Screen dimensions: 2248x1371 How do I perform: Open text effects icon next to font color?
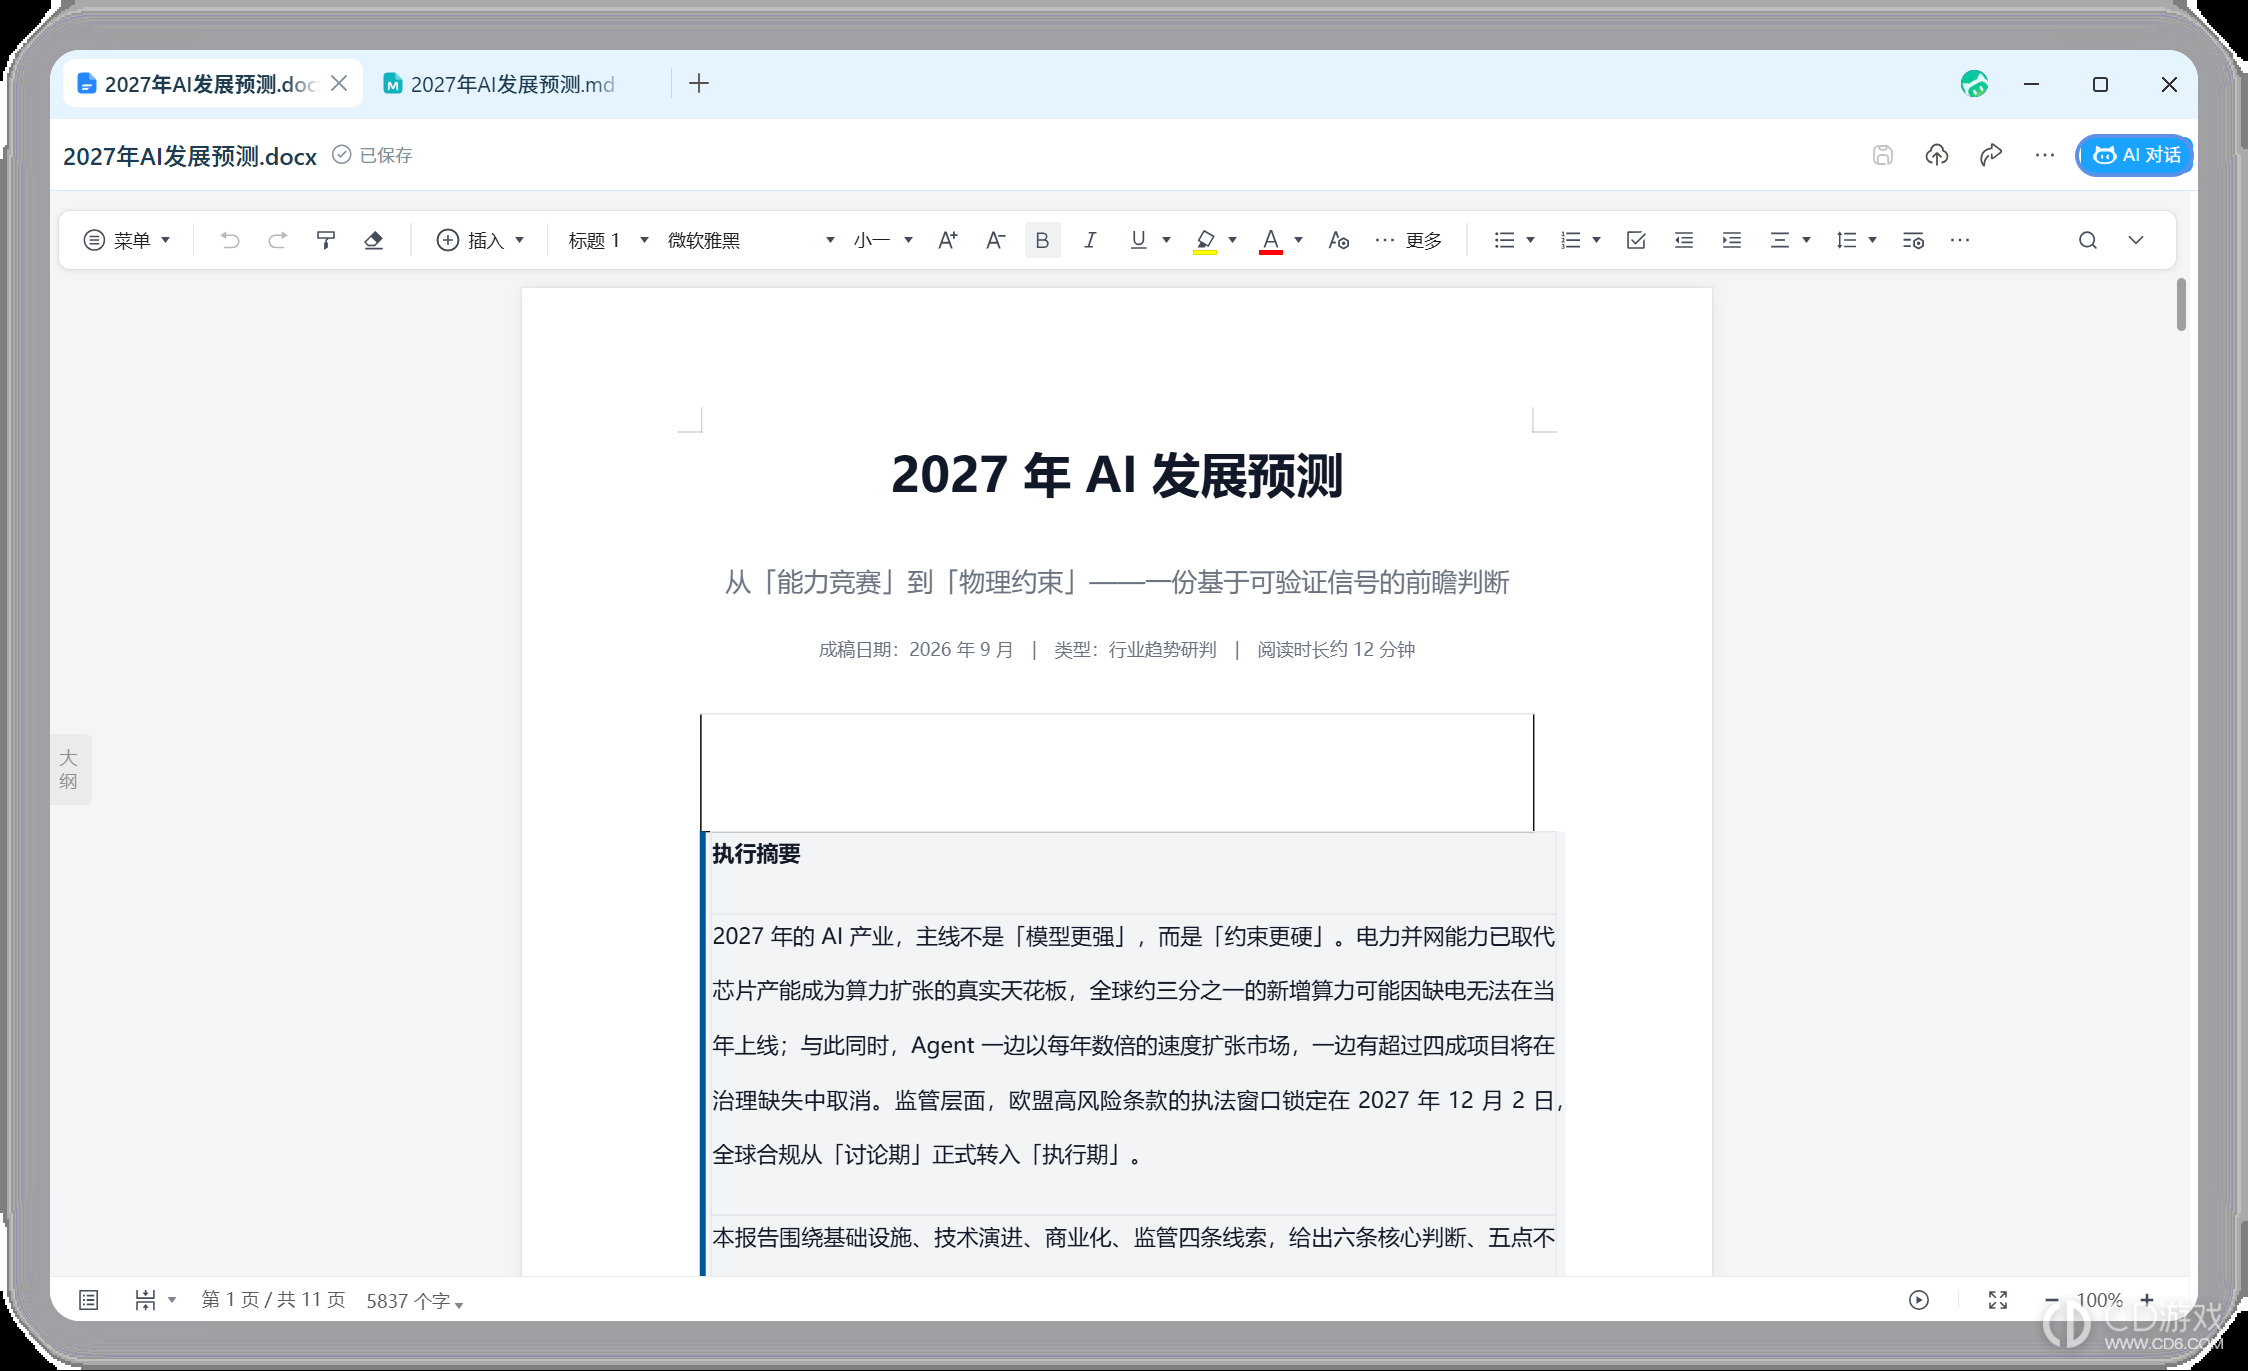1338,240
